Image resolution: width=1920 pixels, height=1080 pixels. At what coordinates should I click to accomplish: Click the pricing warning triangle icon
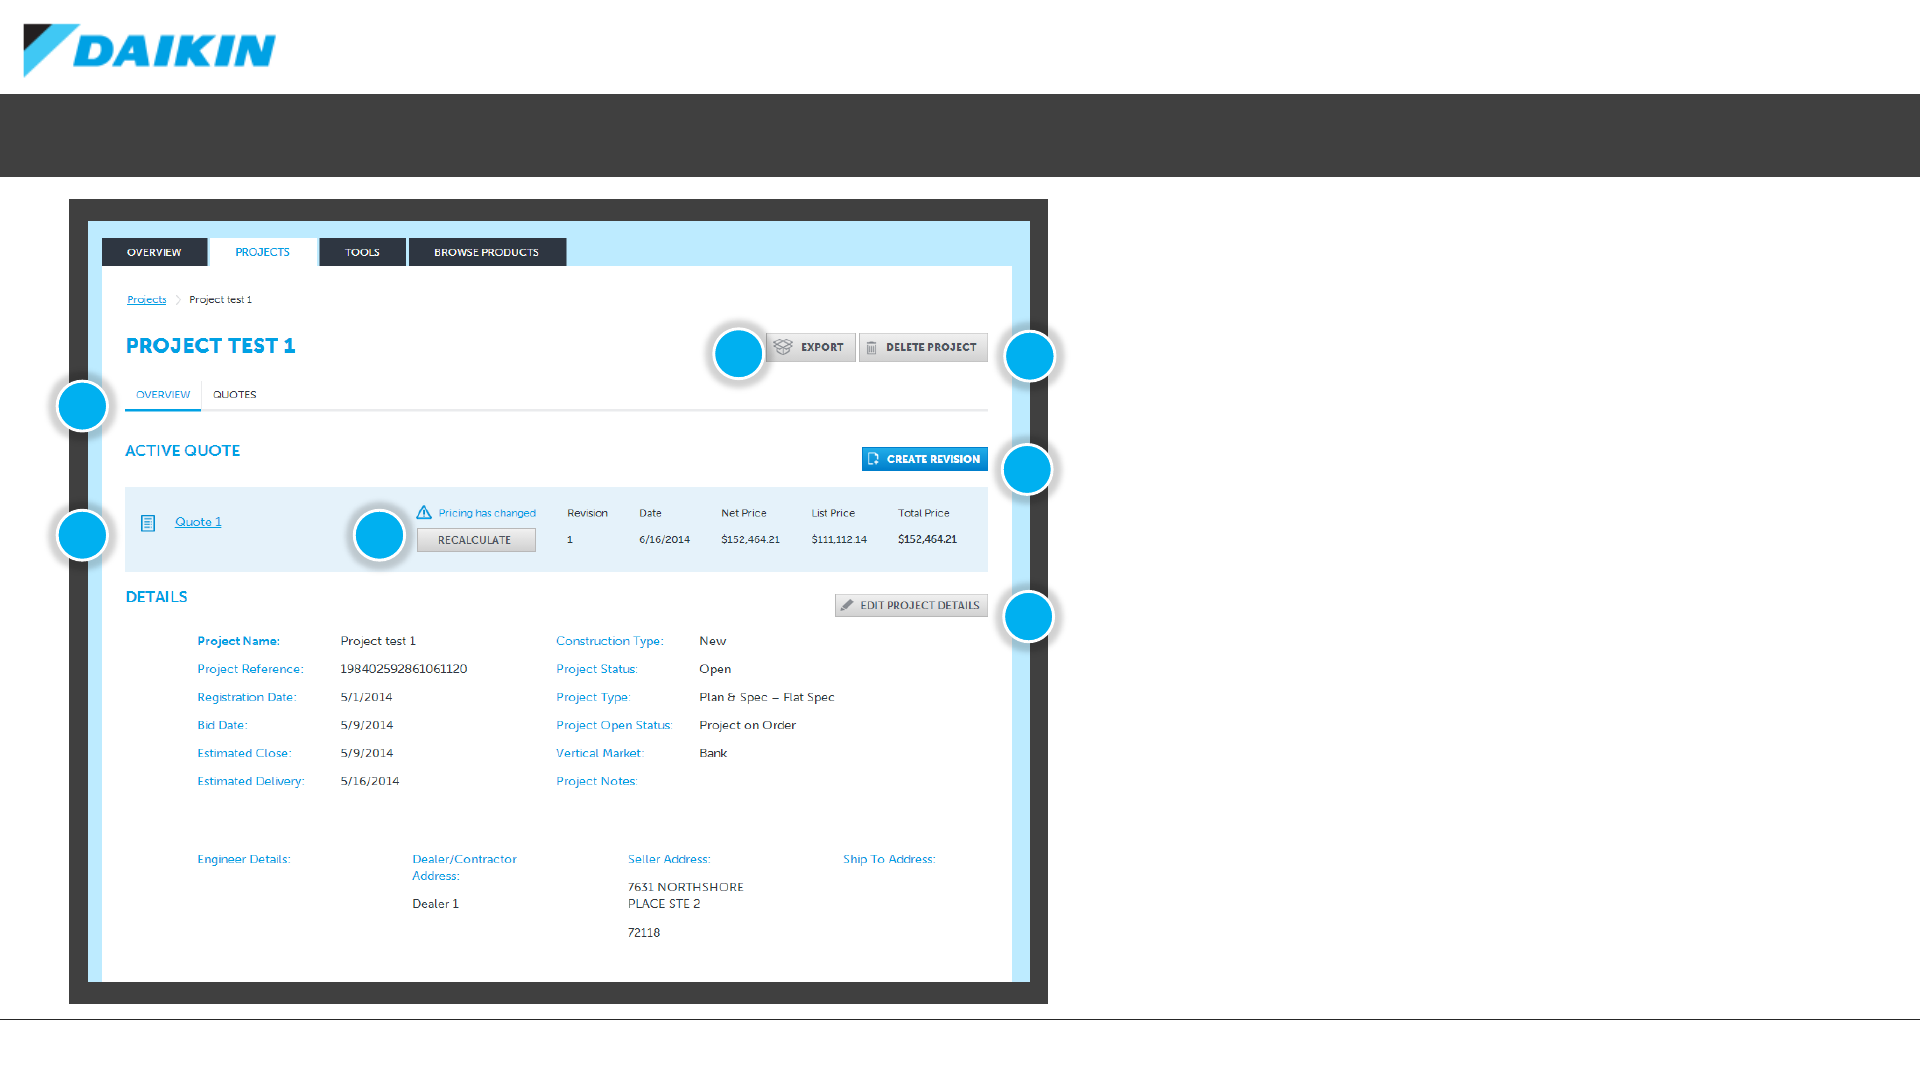(424, 512)
